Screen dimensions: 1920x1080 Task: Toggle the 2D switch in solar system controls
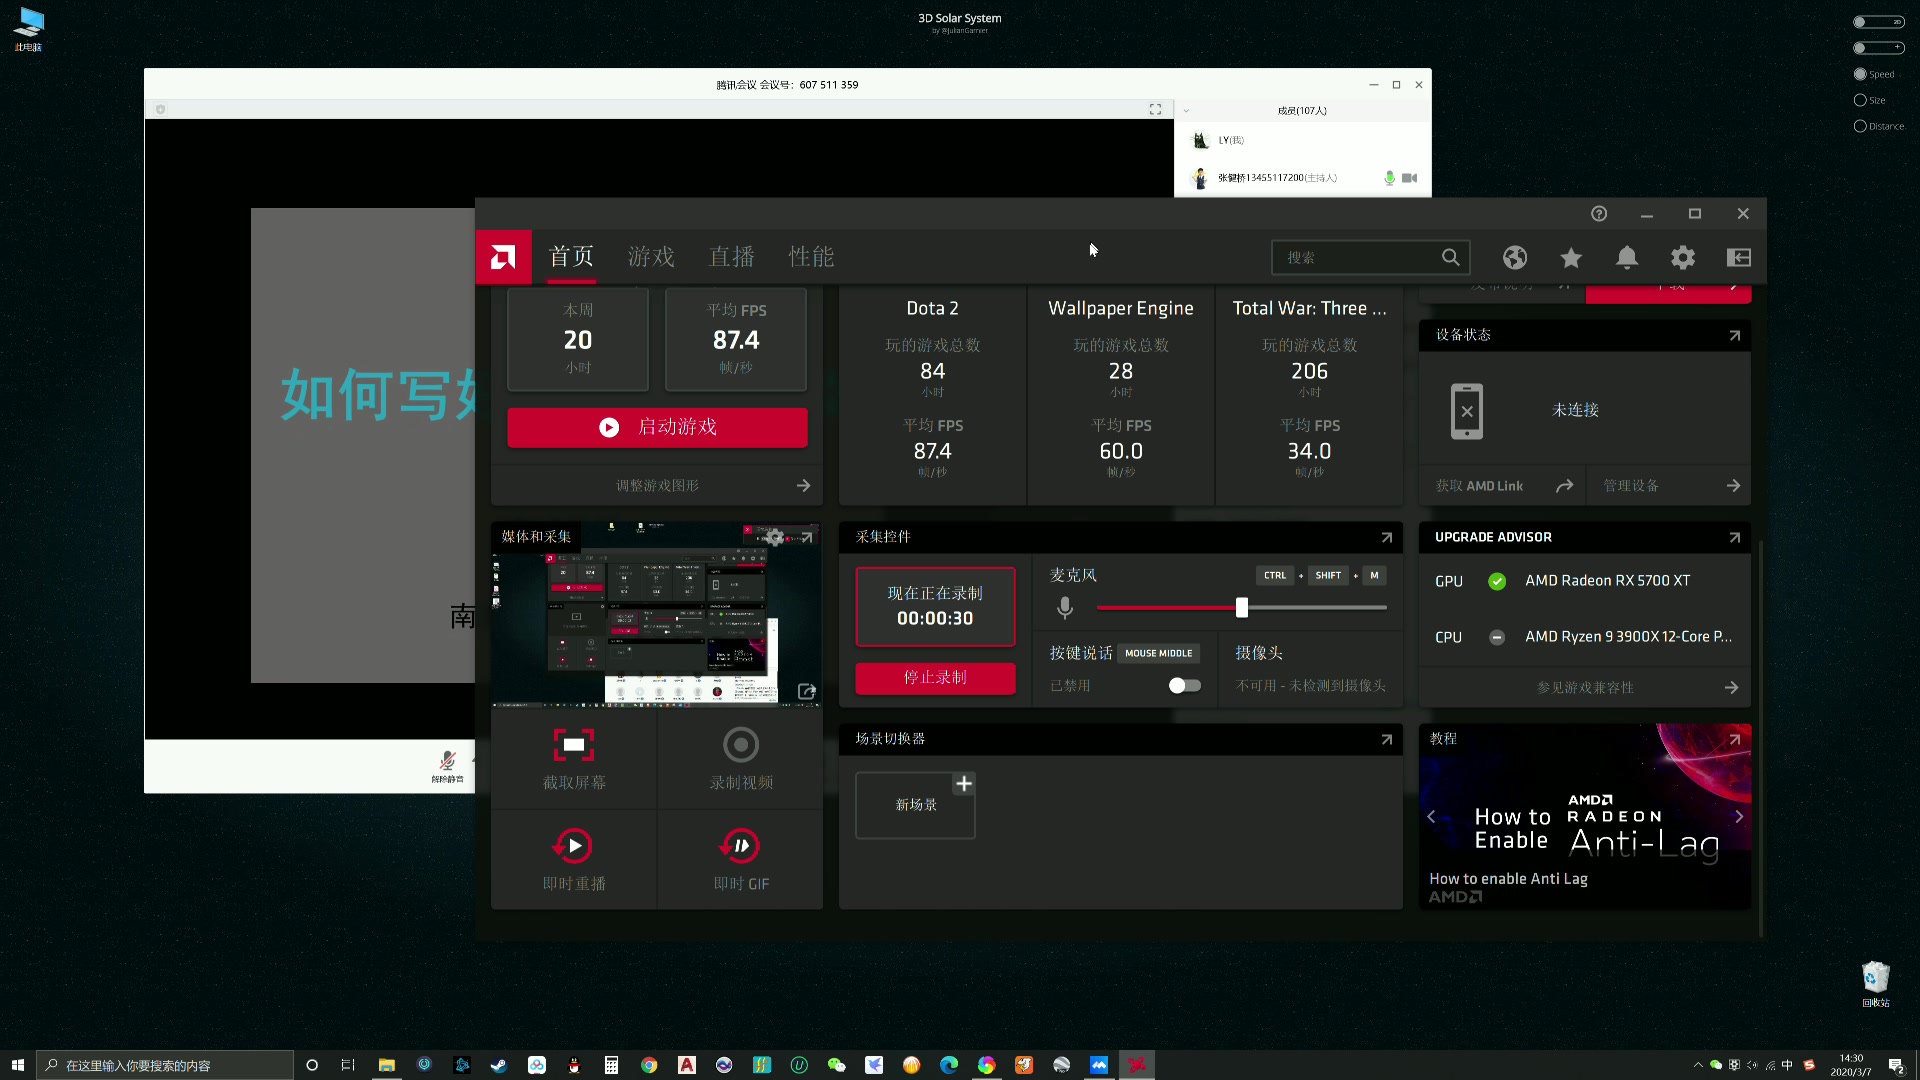(1878, 21)
